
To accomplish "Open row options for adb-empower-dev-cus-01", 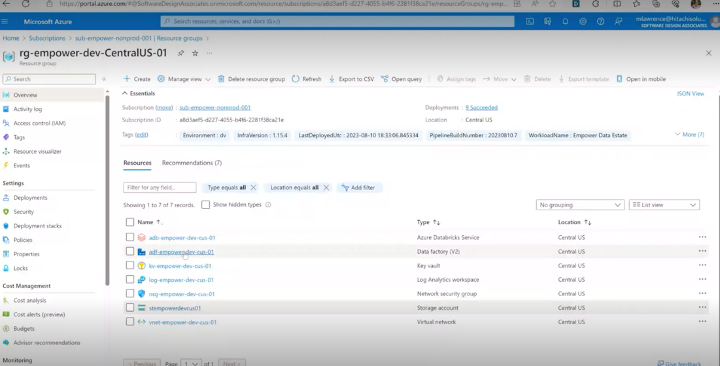I will tap(702, 237).
